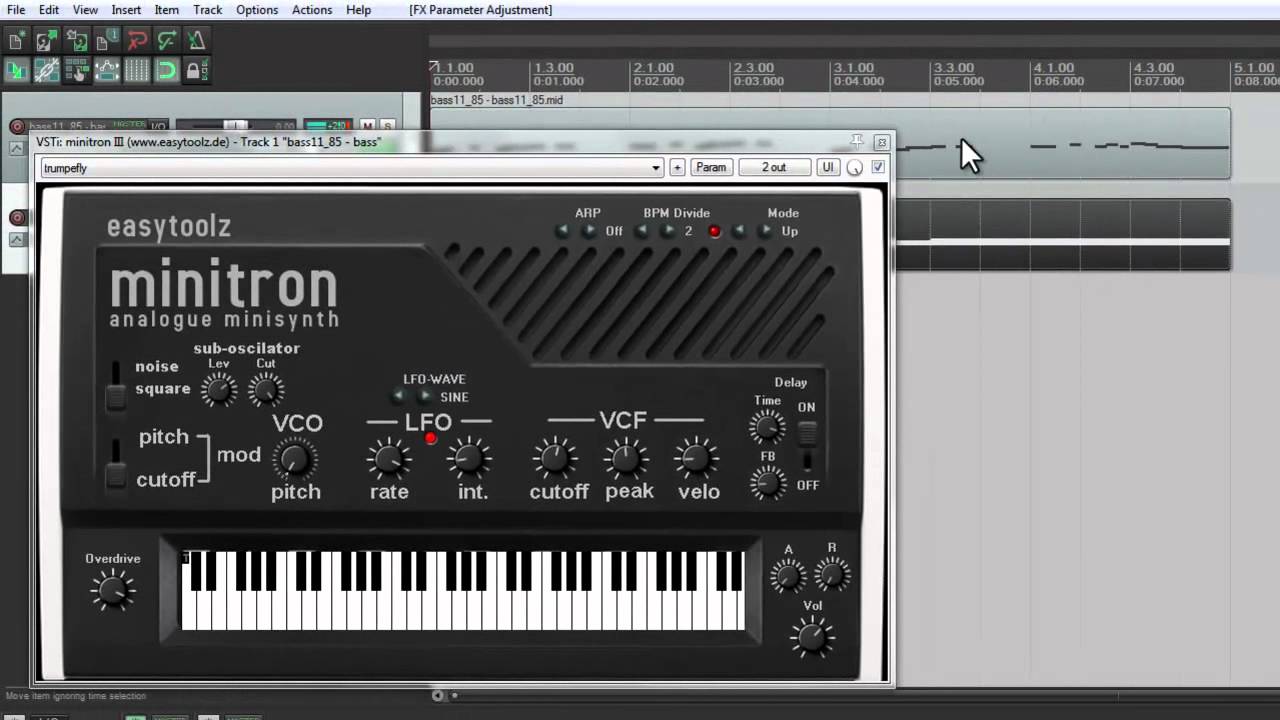
Task: Click the New Project toolbar icon
Action: (x=16, y=41)
